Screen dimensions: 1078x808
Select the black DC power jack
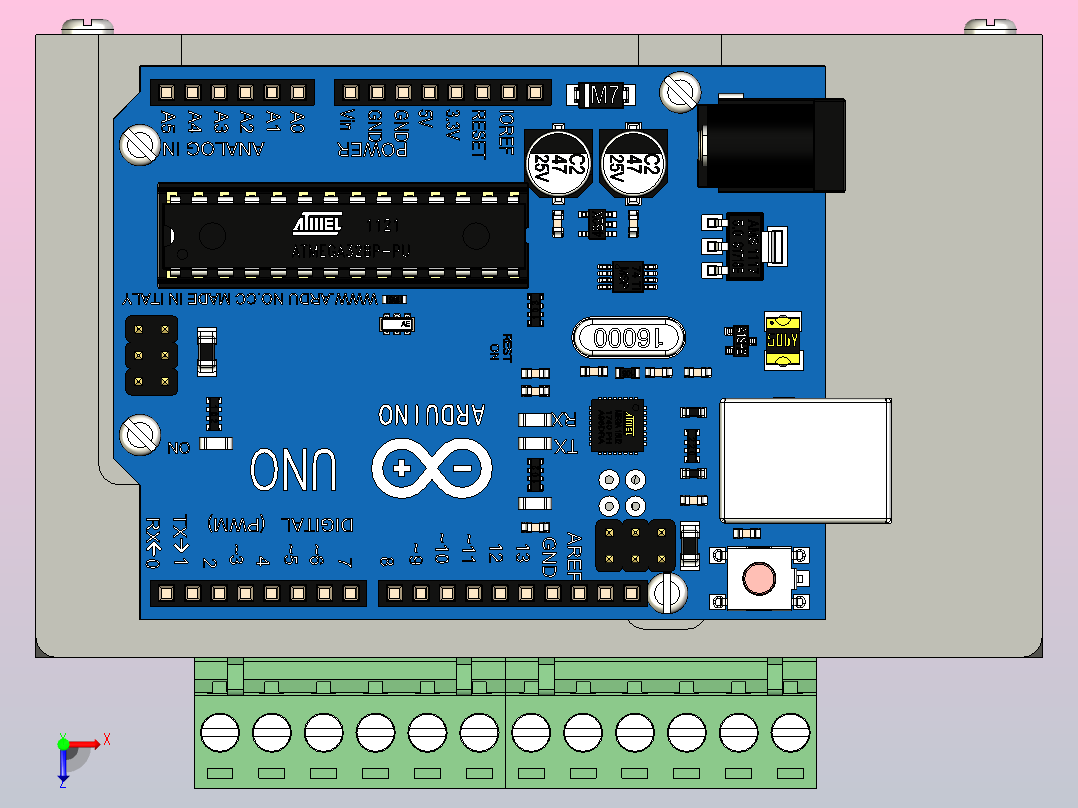pyautogui.click(x=771, y=144)
